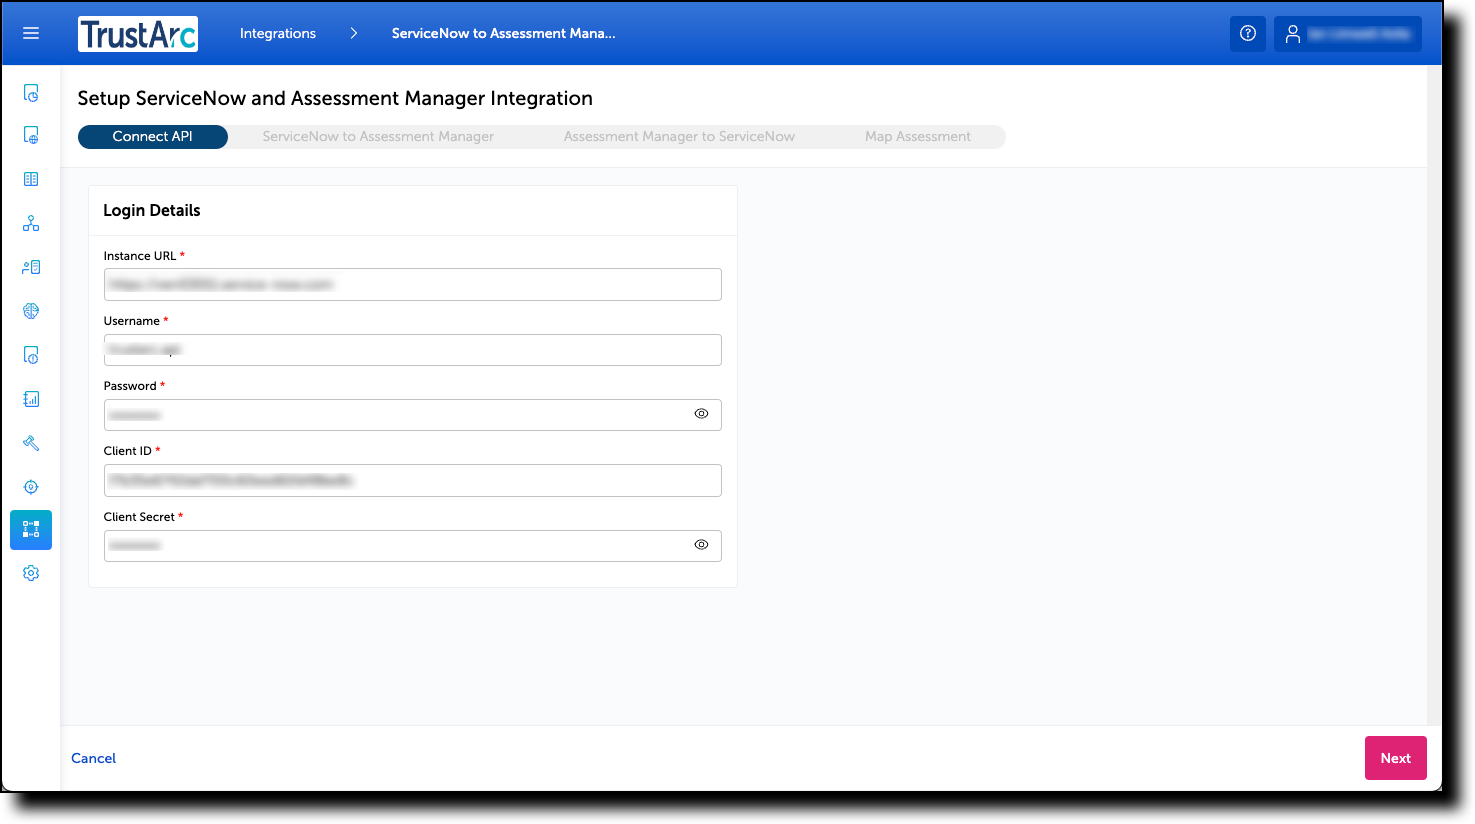Cancel the integration setup
The image size is (1475, 824).
93,757
